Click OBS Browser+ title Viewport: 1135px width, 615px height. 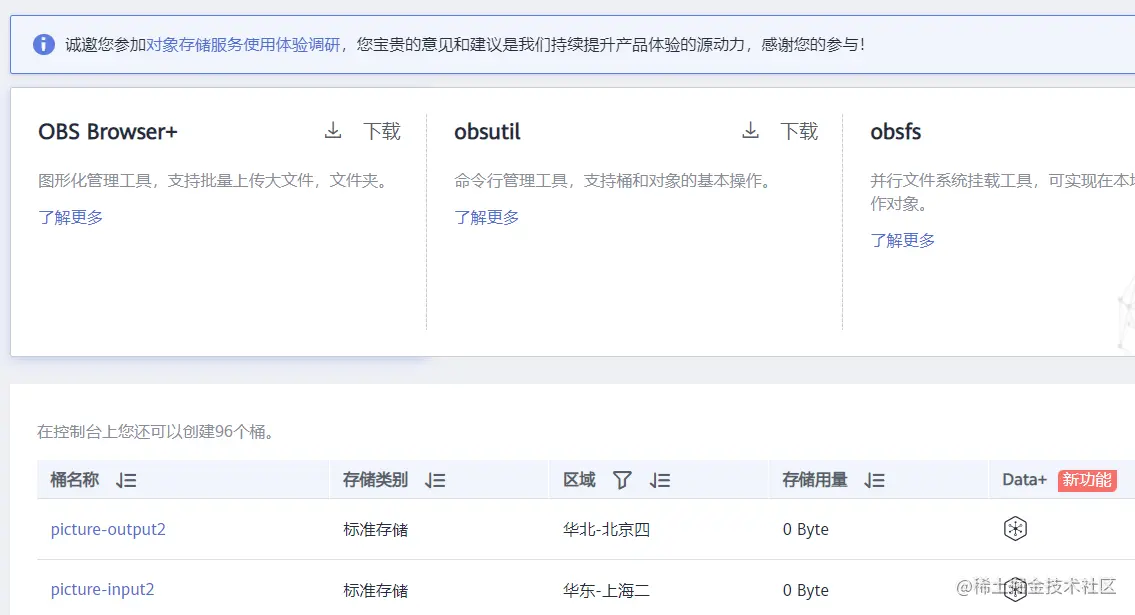click(x=108, y=132)
